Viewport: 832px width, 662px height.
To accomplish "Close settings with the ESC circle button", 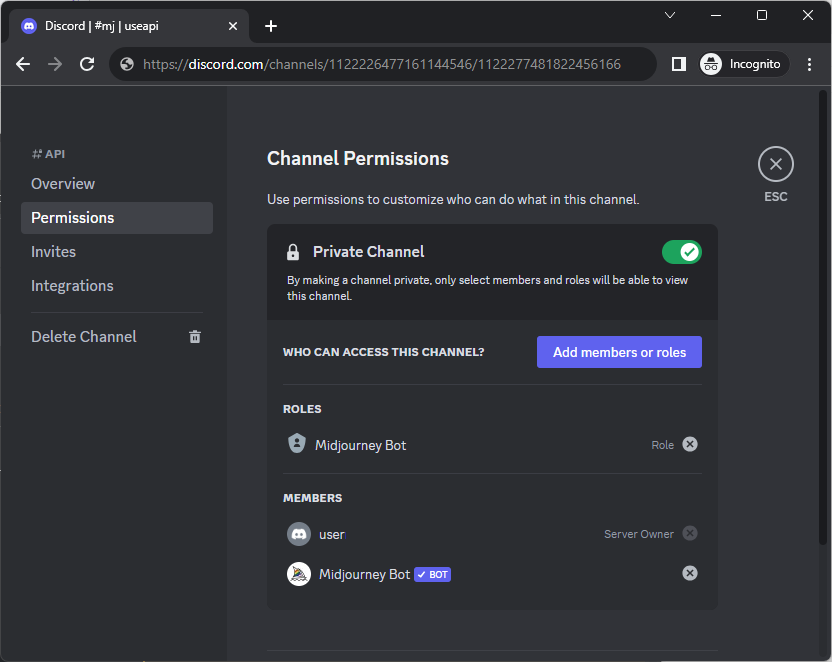I will coord(776,164).
